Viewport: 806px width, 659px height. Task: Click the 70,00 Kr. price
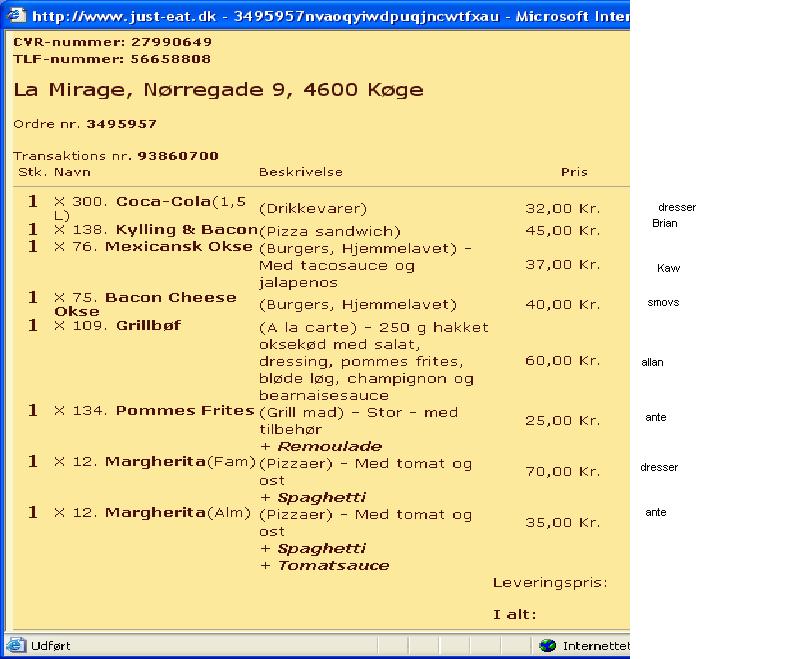coord(563,472)
